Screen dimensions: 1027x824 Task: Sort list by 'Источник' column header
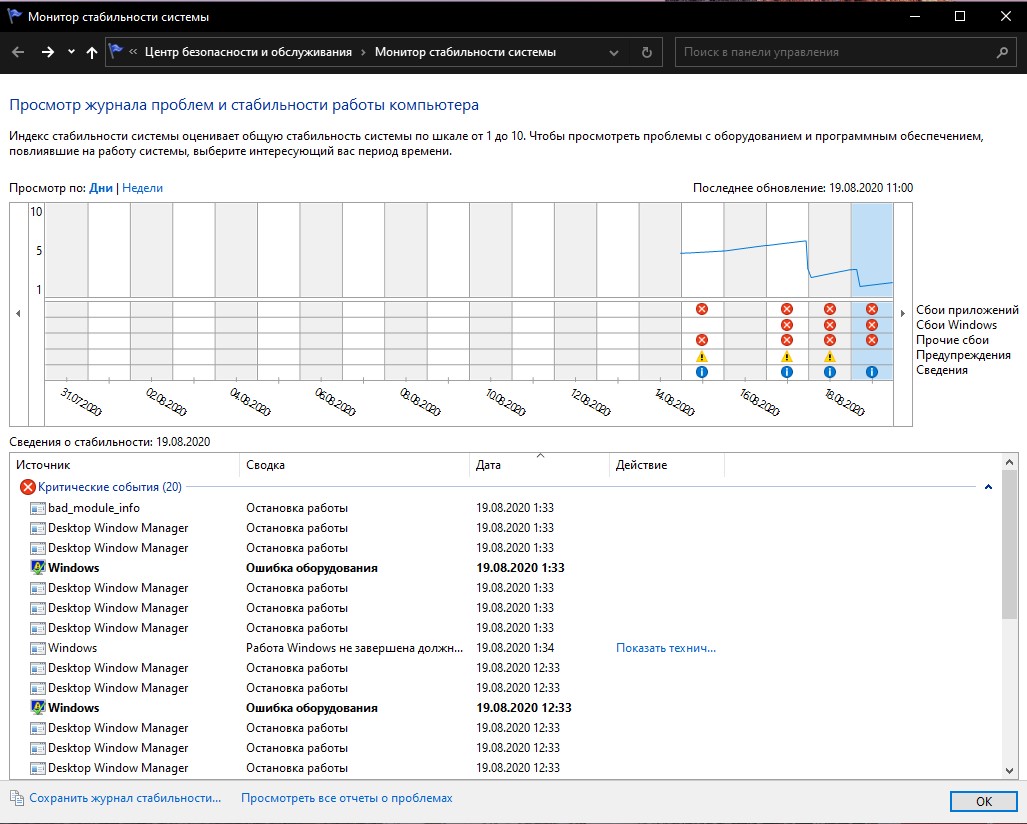(125, 465)
